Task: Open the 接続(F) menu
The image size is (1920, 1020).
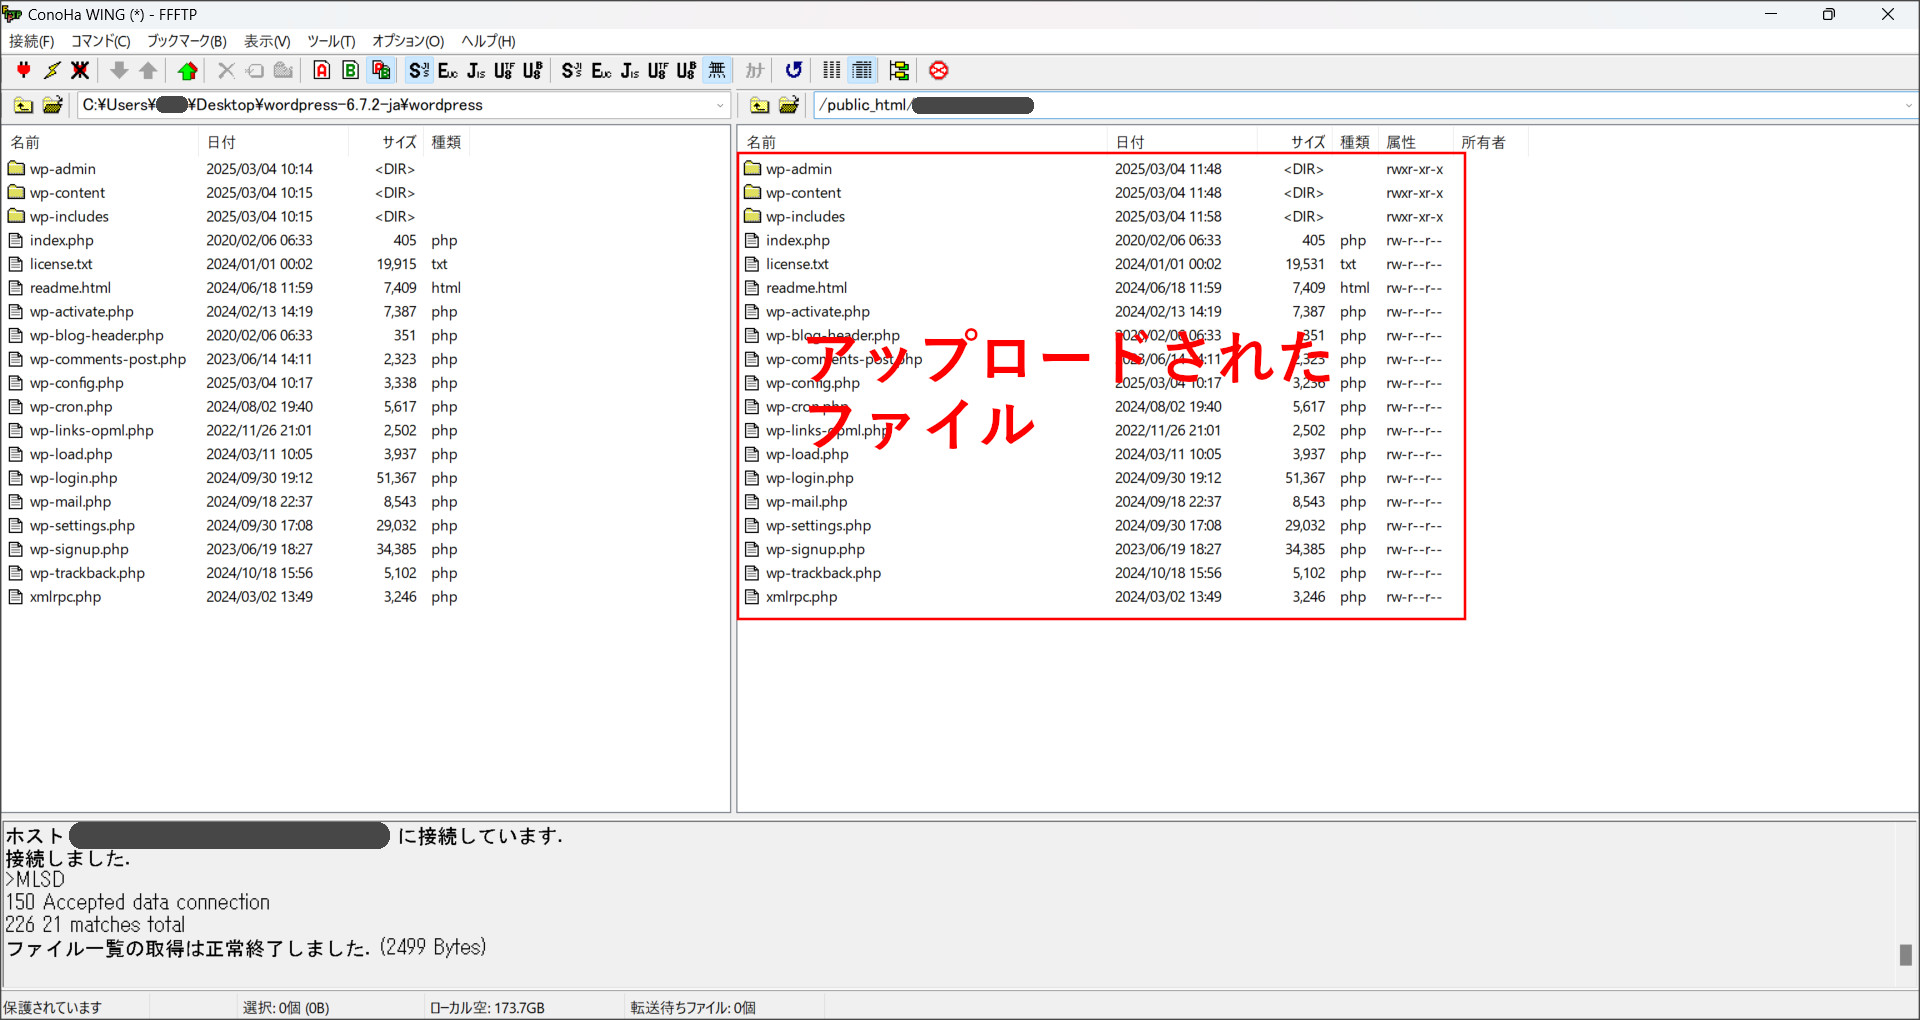Action: click(31, 41)
